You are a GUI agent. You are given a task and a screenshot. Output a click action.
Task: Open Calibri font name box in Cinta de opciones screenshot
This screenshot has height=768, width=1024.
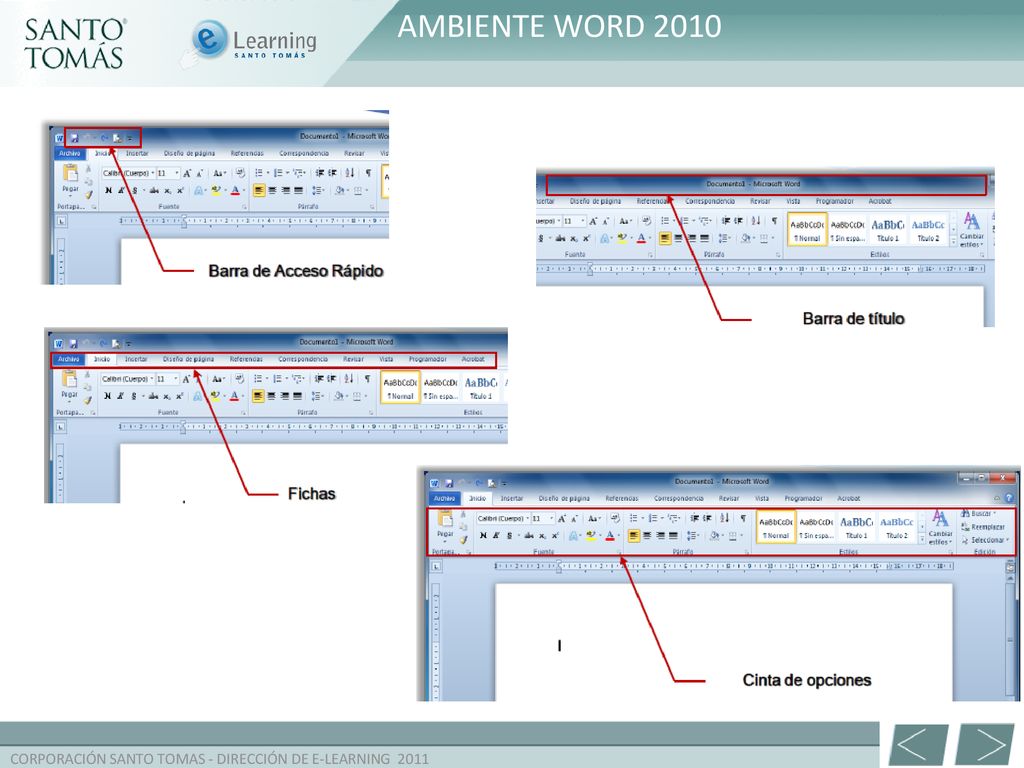pyautogui.click(x=502, y=519)
